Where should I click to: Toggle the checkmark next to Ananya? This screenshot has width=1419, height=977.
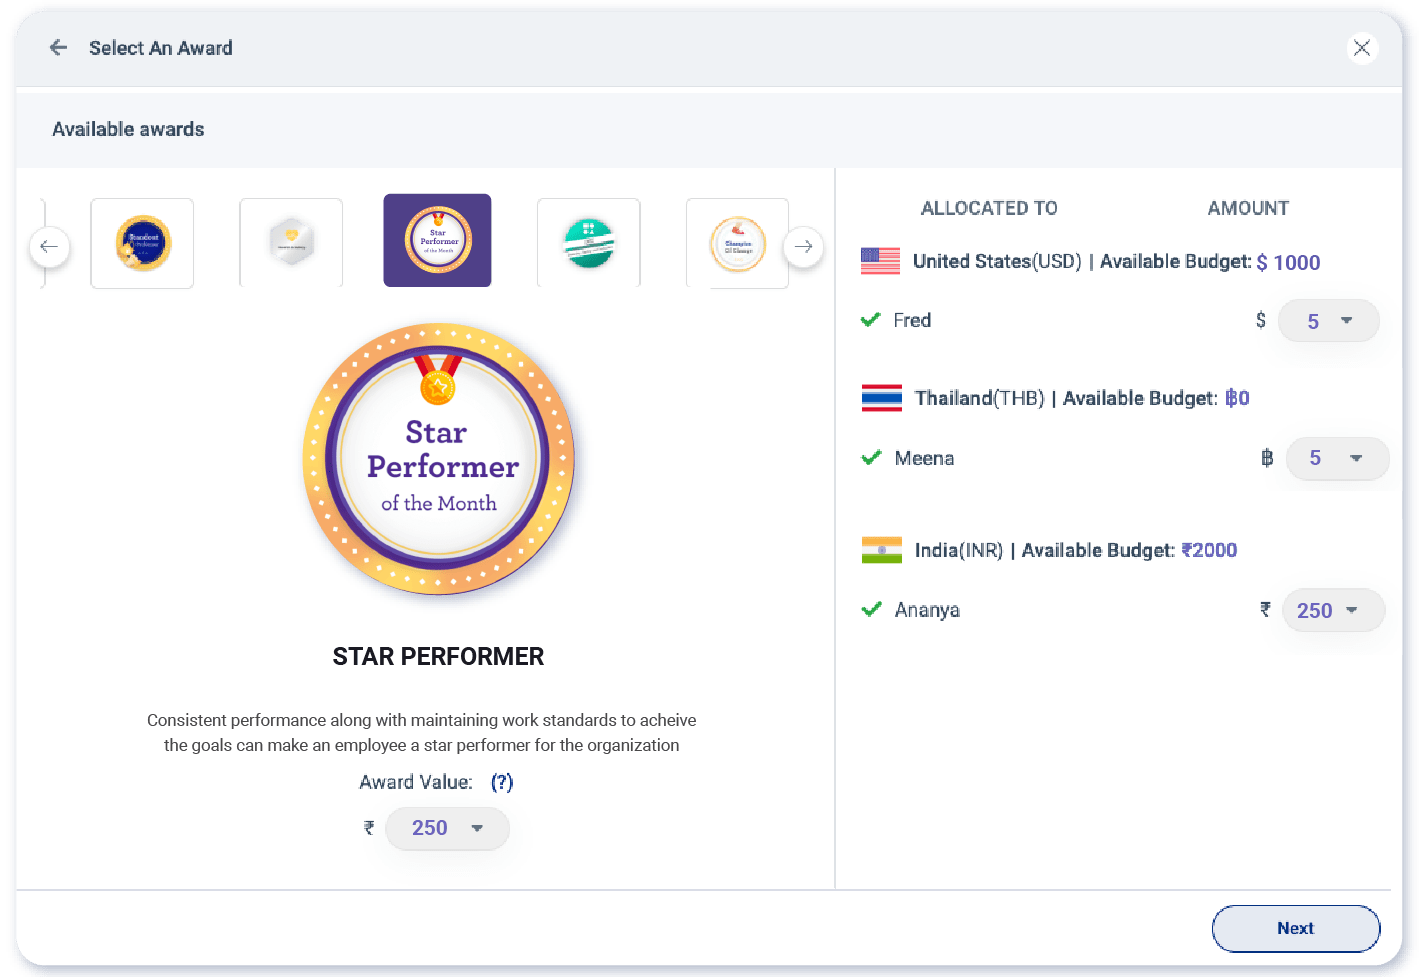click(870, 610)
